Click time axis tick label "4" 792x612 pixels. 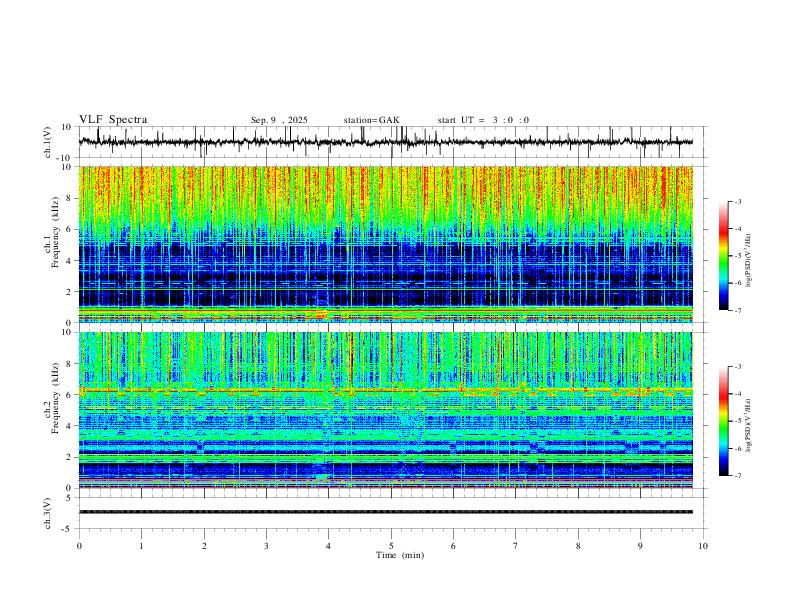[x=329, y=546]
